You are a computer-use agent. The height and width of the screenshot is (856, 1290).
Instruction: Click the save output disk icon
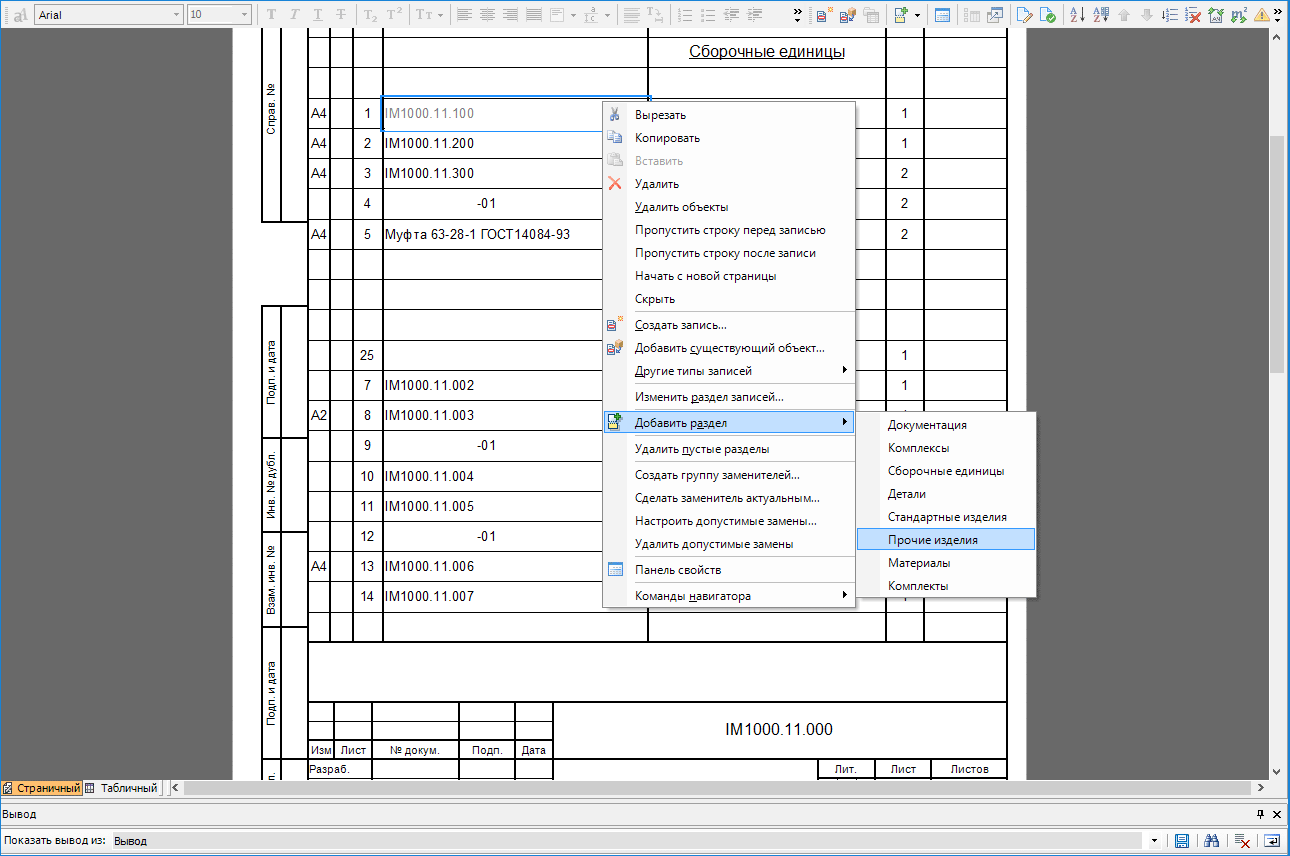[x=1181, y=841]
